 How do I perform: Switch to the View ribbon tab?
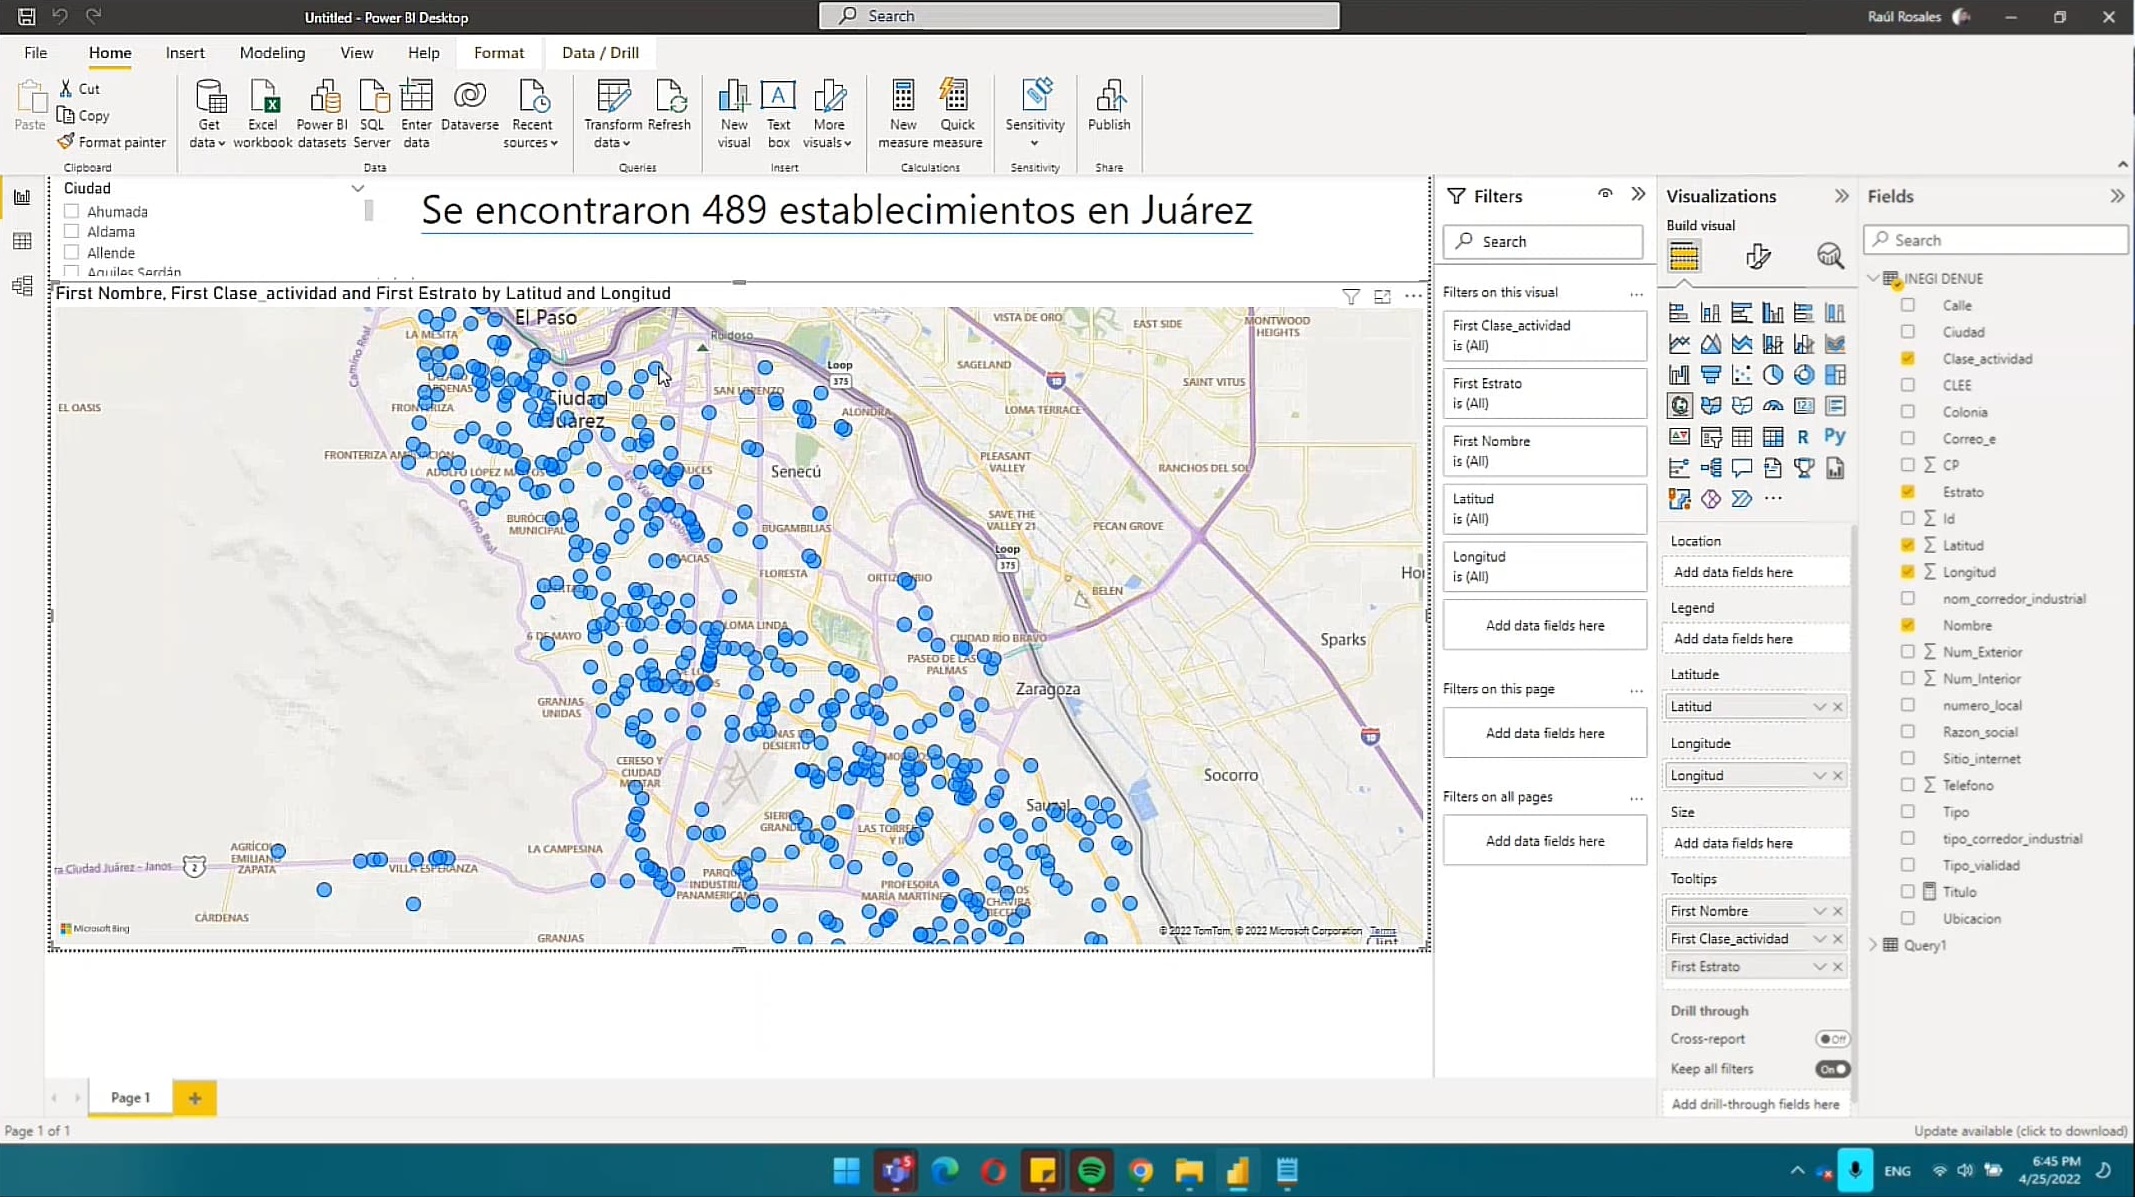pyautogui.click(x=356, y=53)
